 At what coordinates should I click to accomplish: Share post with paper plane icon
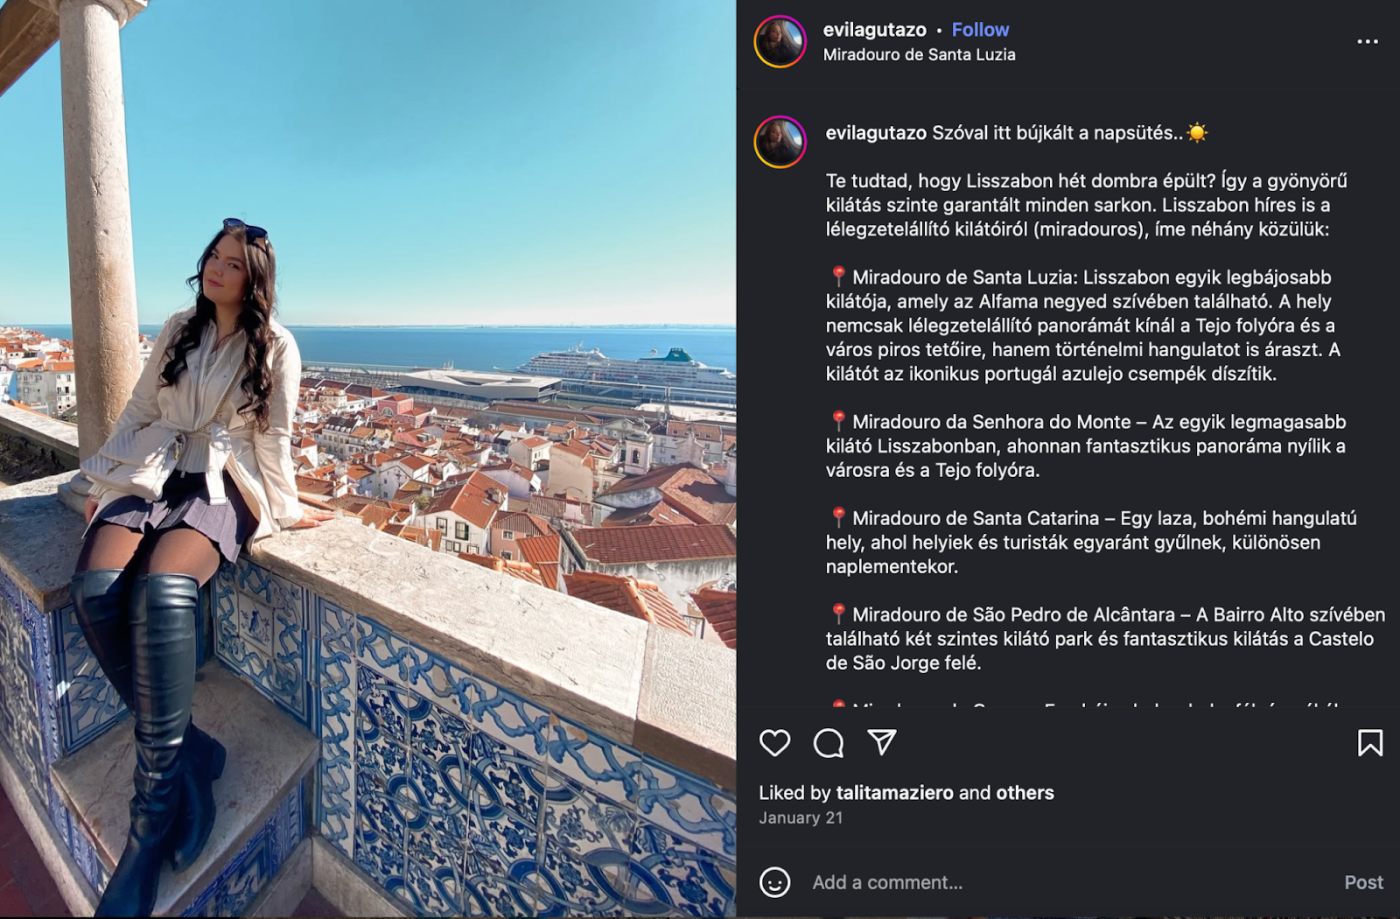coord(881,742)
